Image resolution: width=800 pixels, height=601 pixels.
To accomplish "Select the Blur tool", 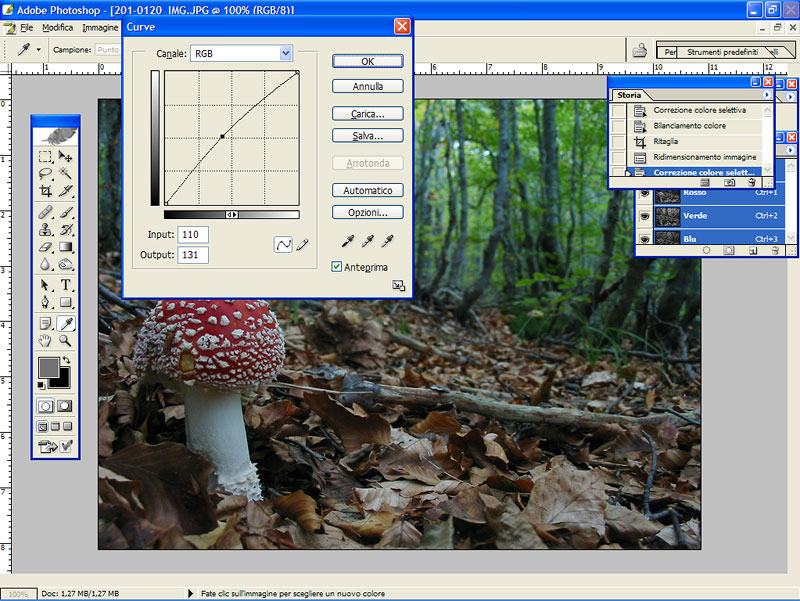I will point(45,264).
